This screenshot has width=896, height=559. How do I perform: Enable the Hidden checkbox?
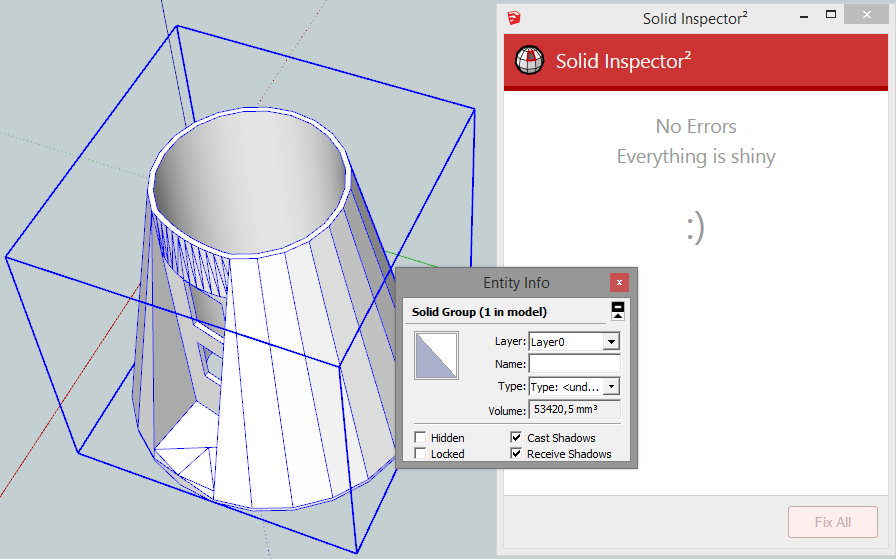pos(420,438)
